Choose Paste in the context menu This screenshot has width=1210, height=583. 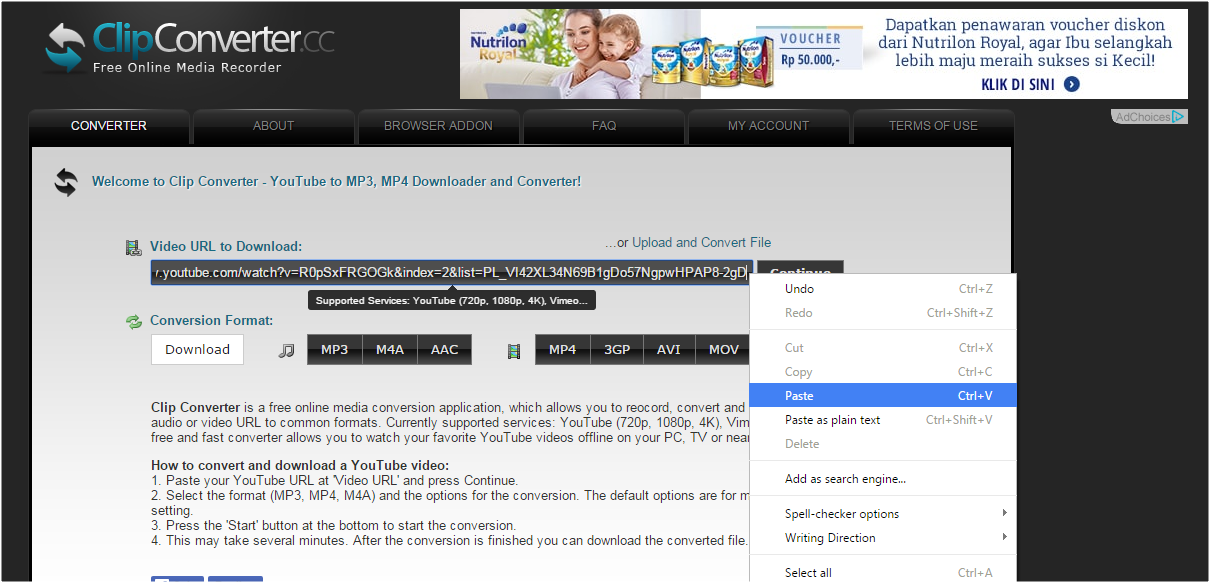pyautogui.click(x=883, y=396)
